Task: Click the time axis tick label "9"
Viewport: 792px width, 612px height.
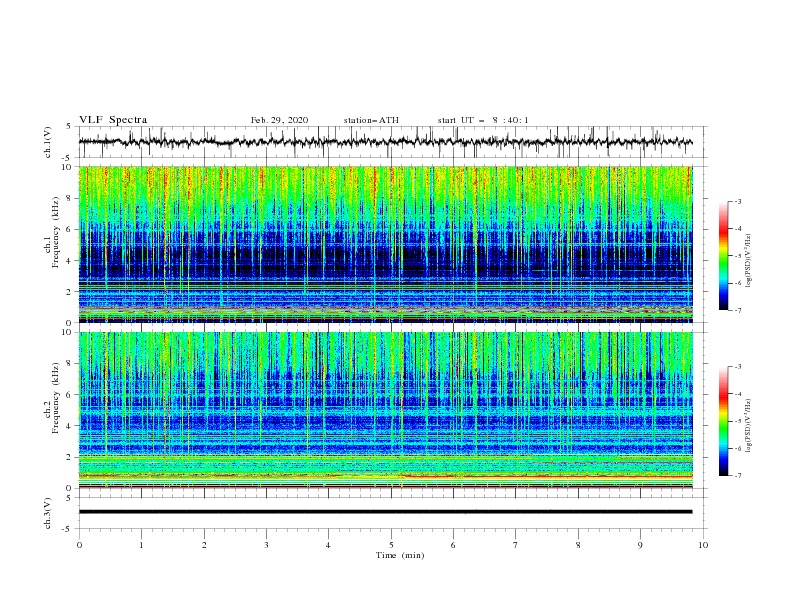Action: click(640, 545)
